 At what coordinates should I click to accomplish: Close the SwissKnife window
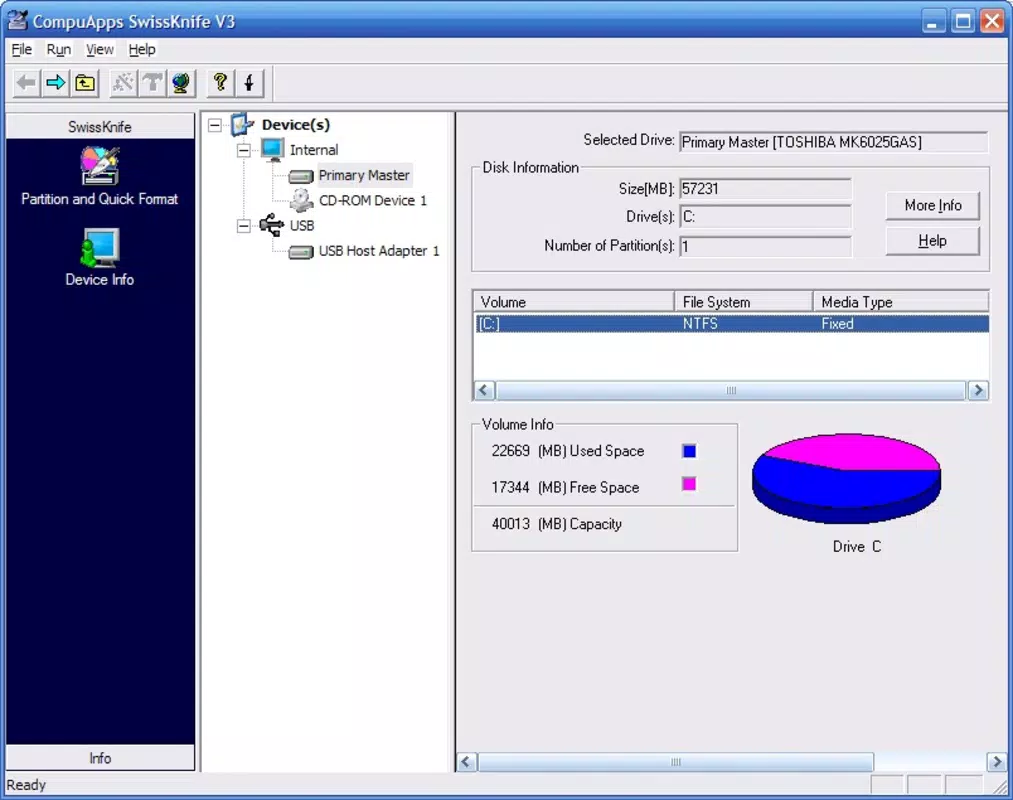(x=992, y=21)
